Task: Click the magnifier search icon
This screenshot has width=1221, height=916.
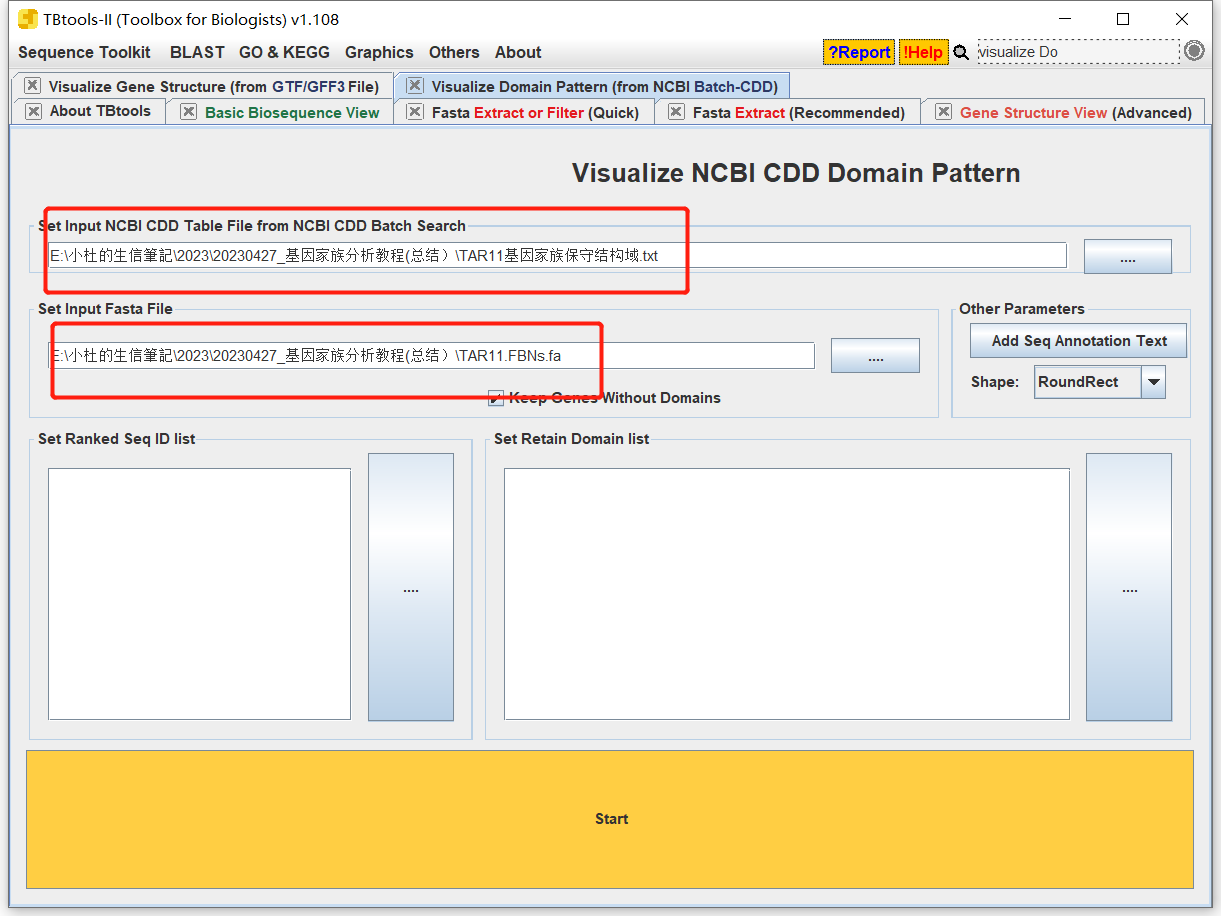Action: coord(961,52)
